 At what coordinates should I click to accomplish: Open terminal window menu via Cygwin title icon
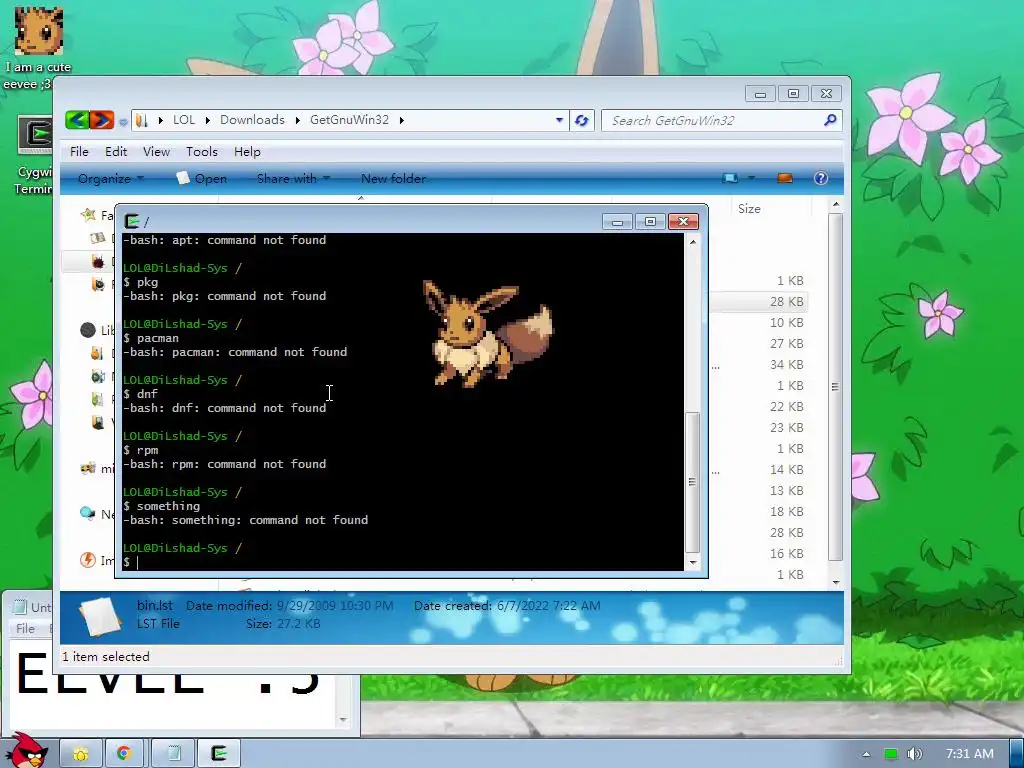[x=132, y=221]
